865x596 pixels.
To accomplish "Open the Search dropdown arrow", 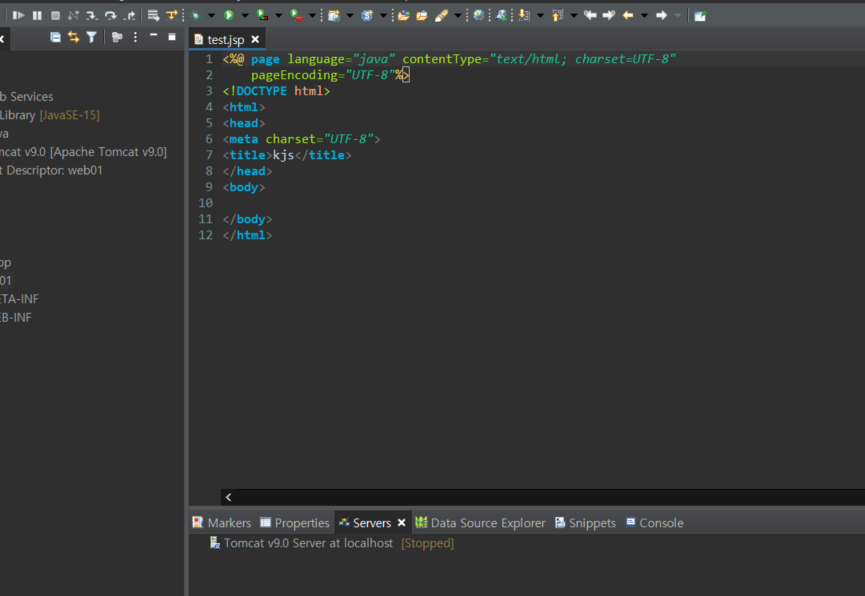I will [x=457, y=15].
